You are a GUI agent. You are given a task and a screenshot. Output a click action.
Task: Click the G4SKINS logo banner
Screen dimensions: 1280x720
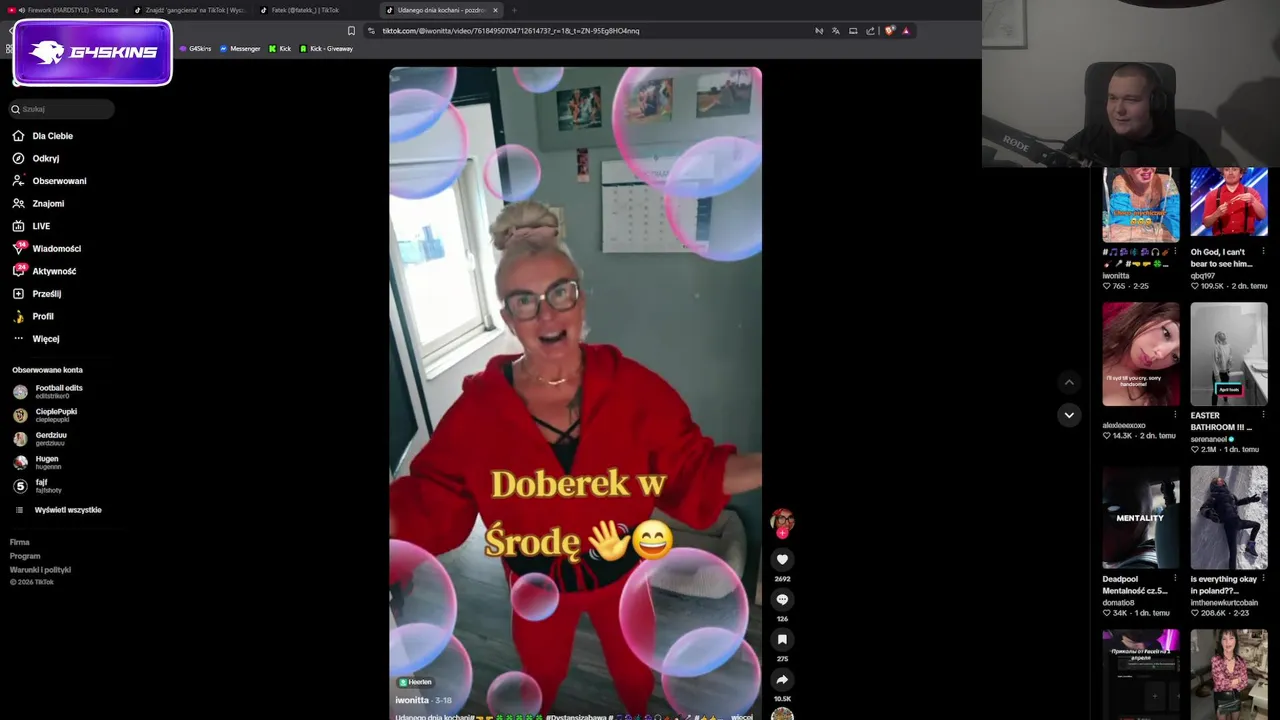coord(93,52)
